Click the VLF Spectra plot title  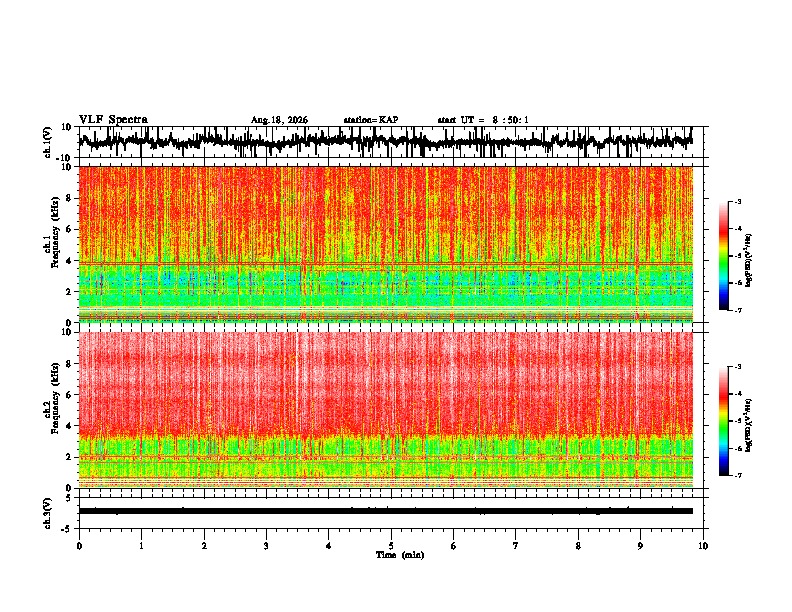[x=113, y=120]
